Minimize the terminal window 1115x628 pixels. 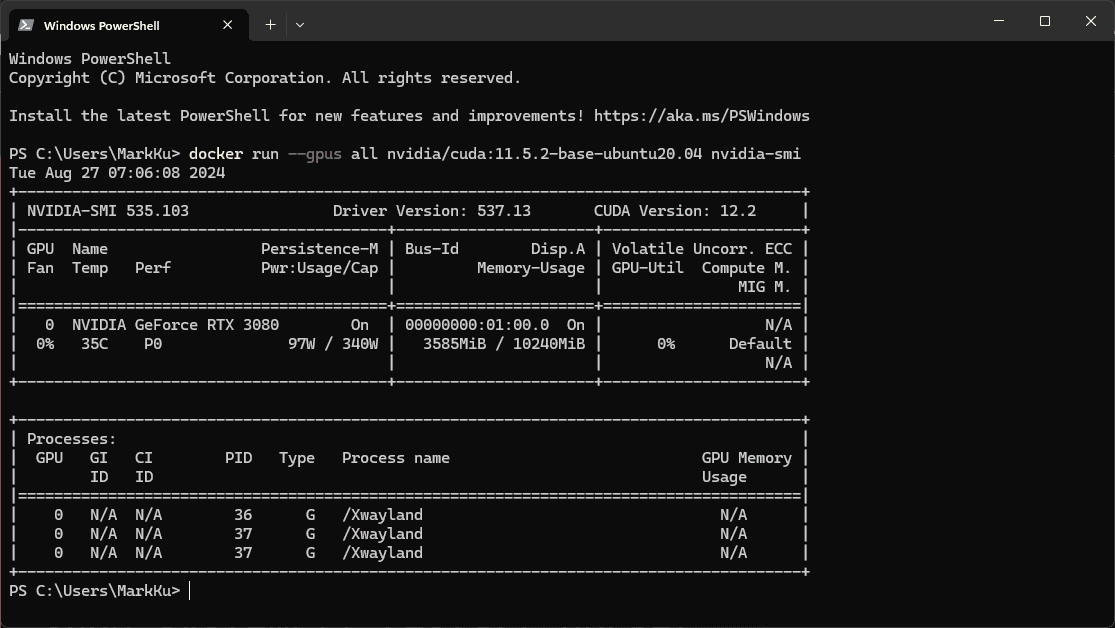click(x=1000, y=21)
